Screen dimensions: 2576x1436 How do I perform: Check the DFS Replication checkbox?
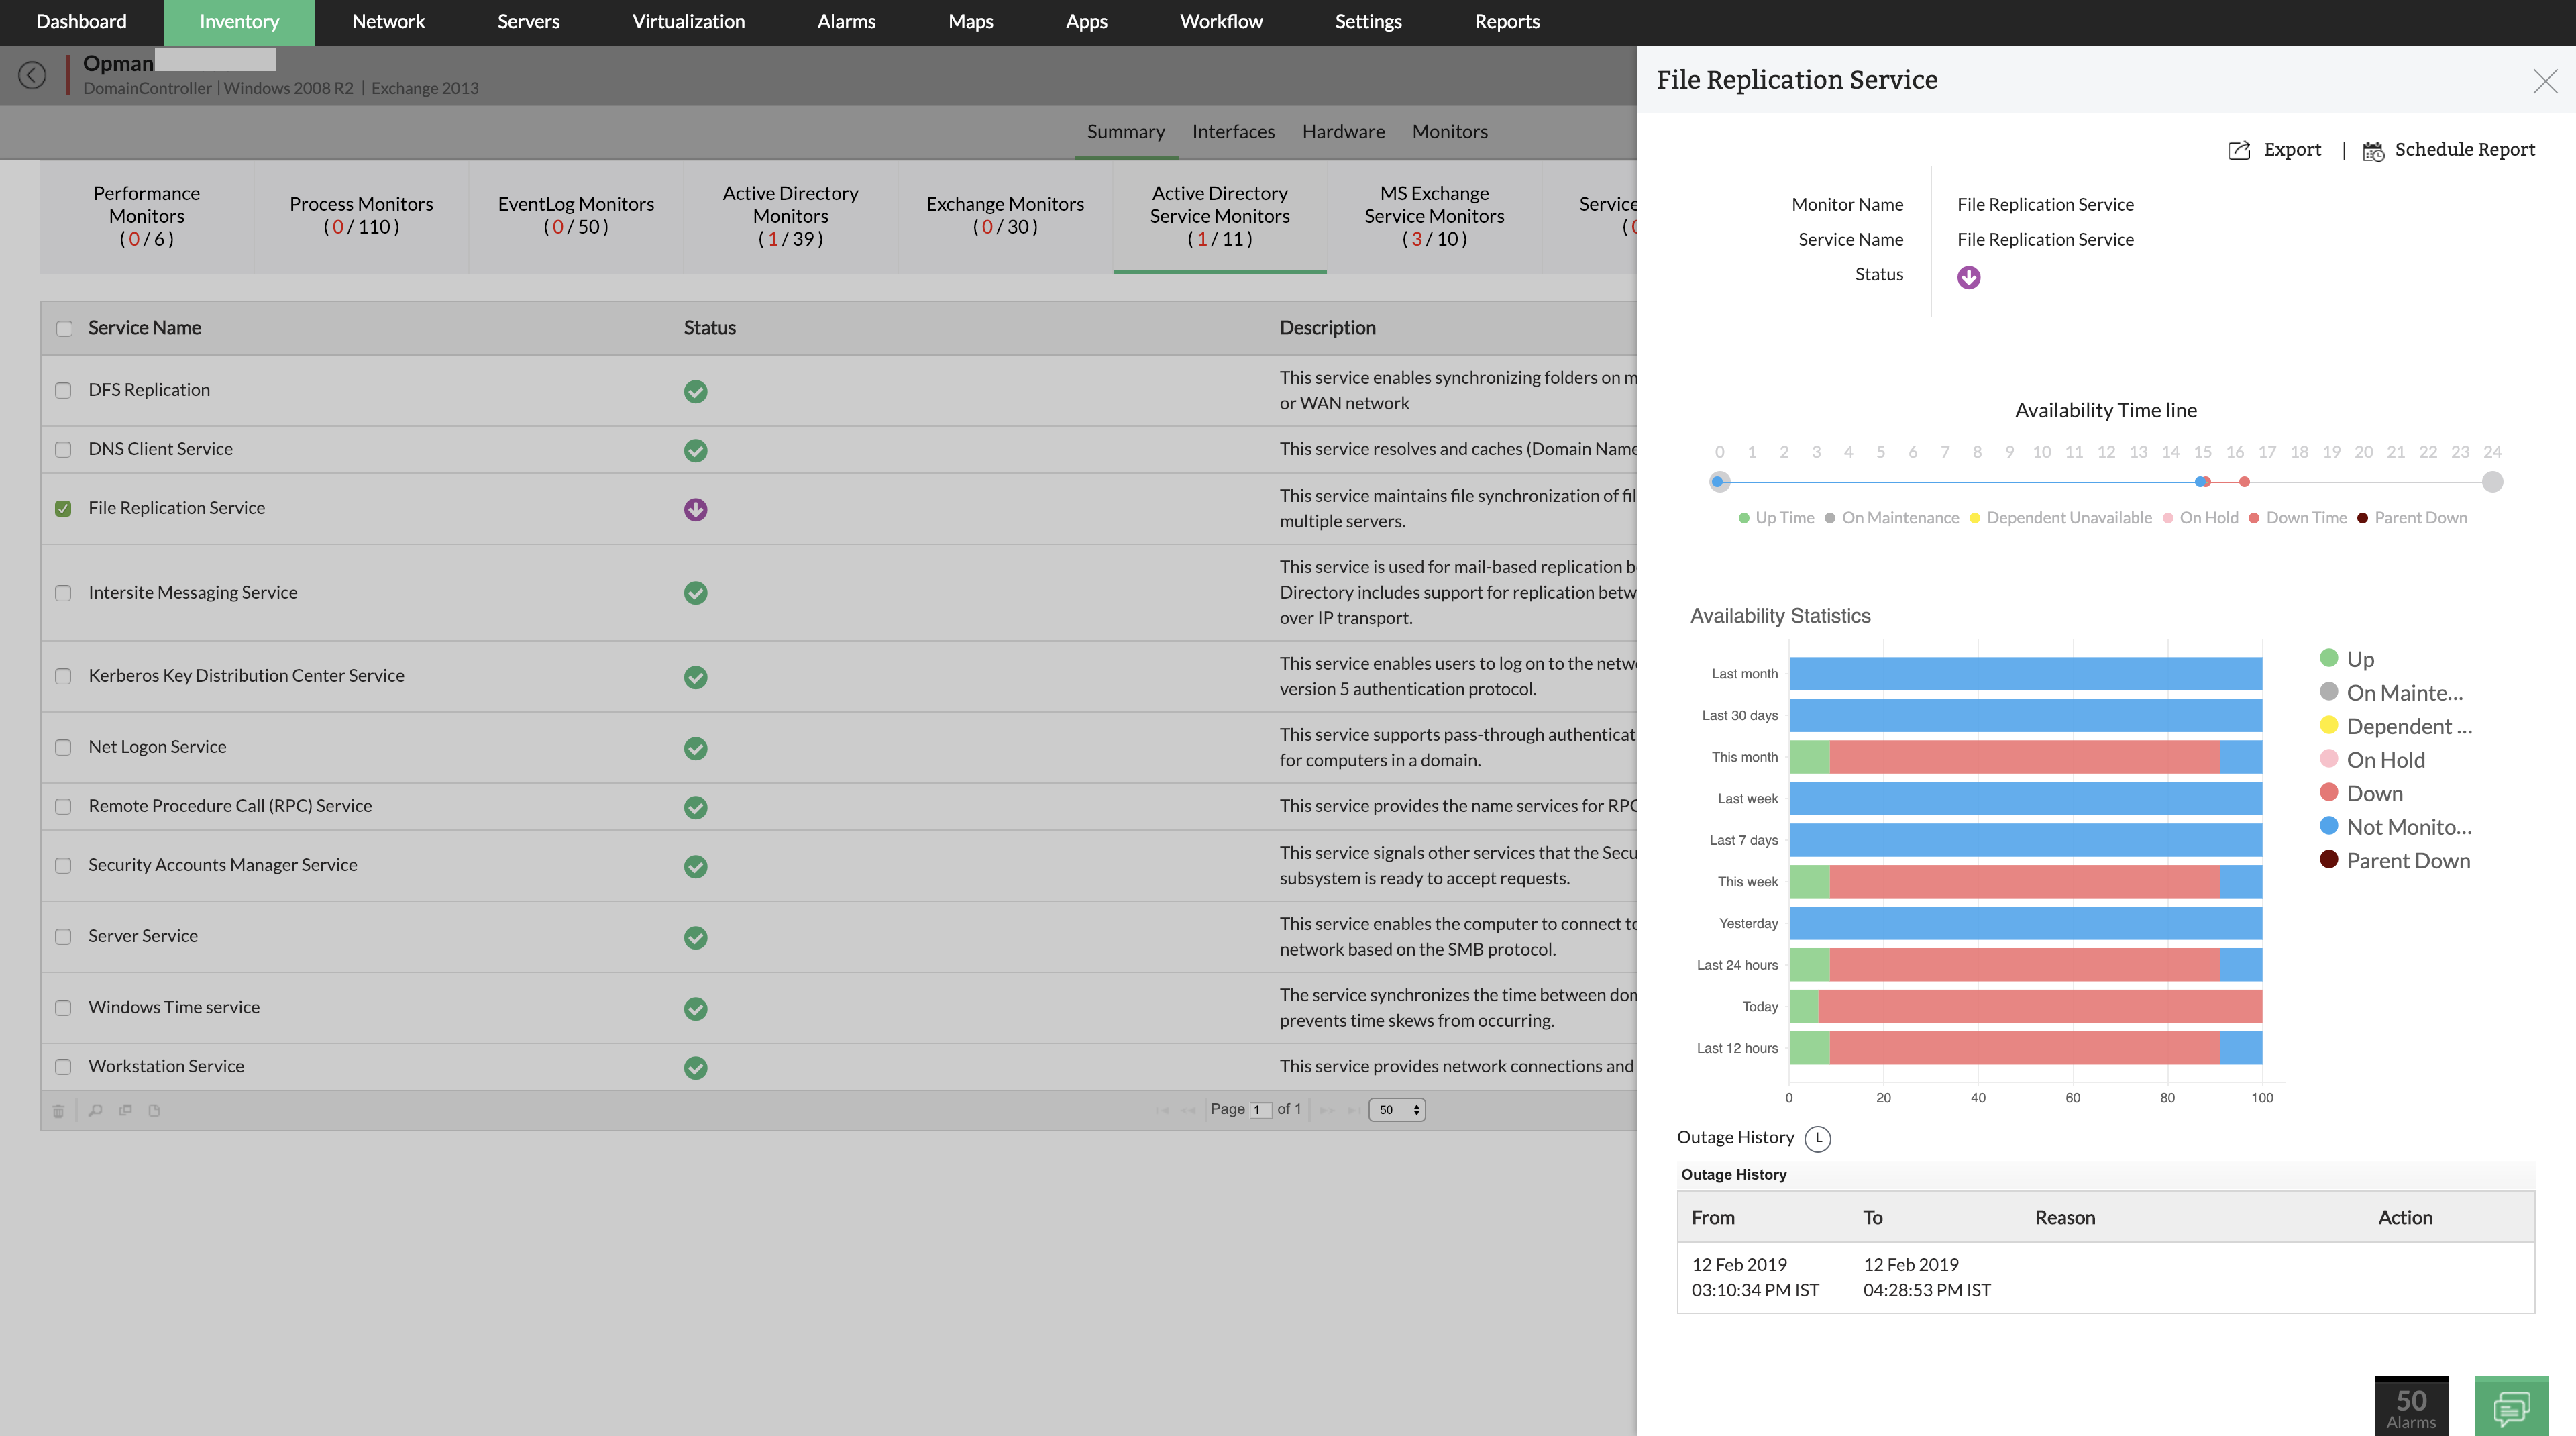(64, 391)
